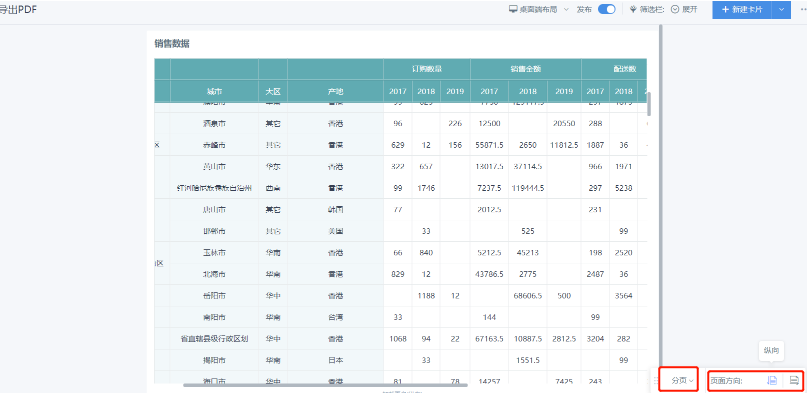This screenshot has height=393, width=807.
Task: Click the plus icon on 新建卡片
Action: tap(726, 9)
